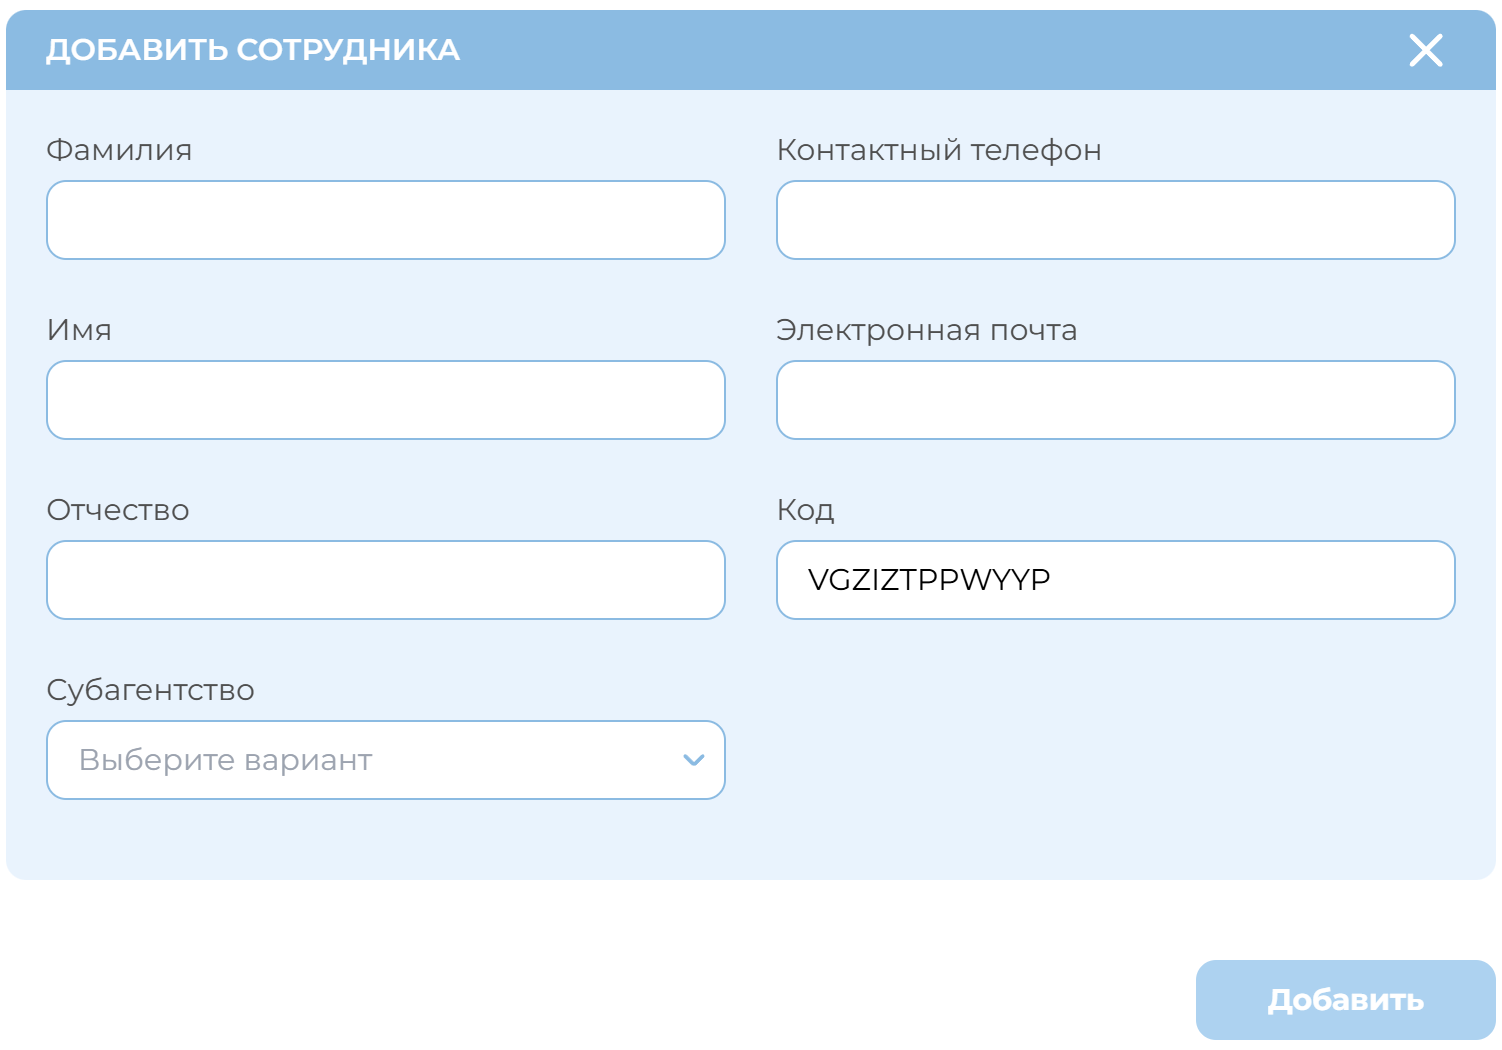Click the Субагентство label
This screenshot has width=1502, height=1050.
tap(150, 690)
